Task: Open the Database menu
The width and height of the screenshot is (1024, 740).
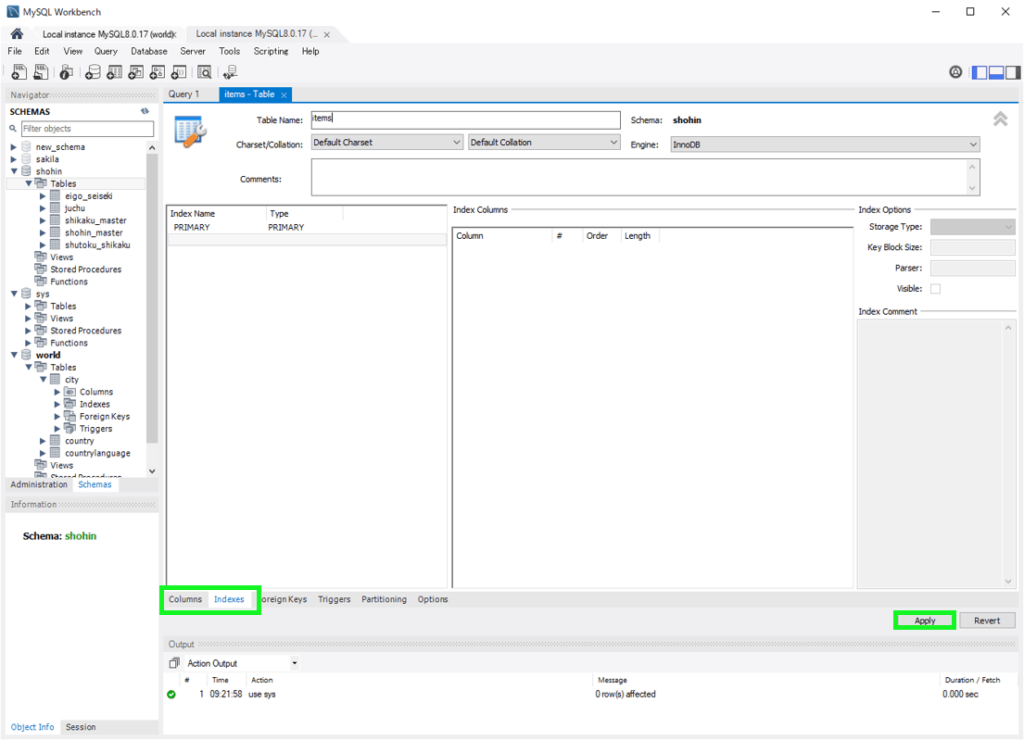Action: coord(149,51)
